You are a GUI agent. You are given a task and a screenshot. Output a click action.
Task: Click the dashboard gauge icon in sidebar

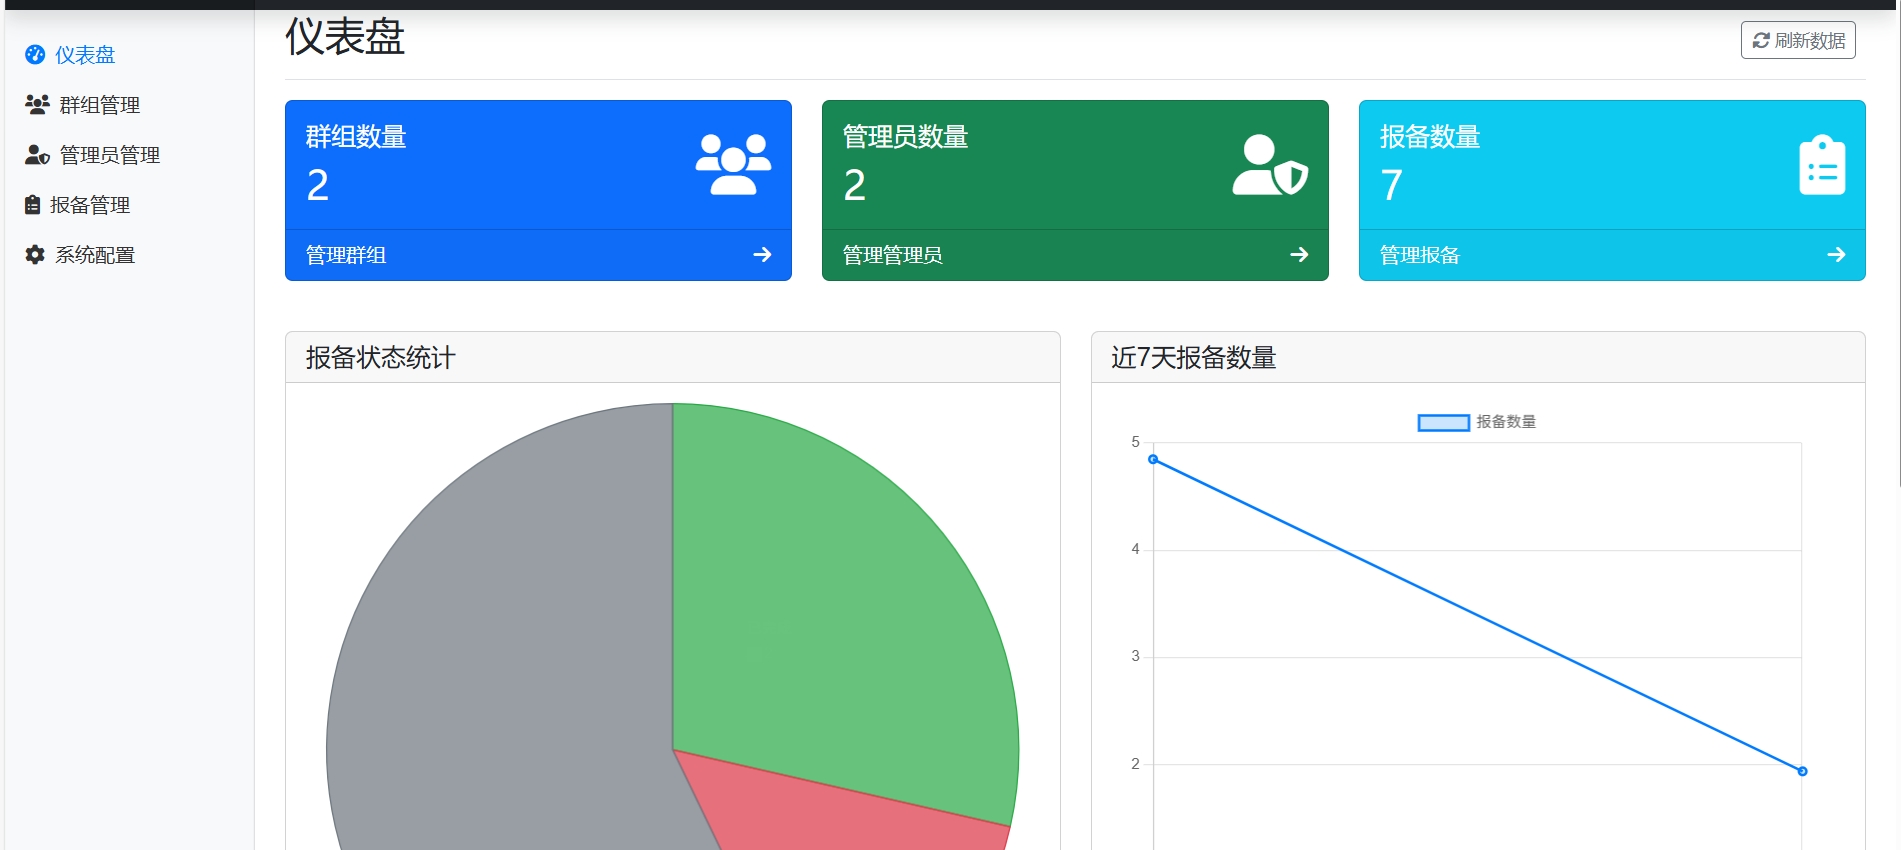35,55
